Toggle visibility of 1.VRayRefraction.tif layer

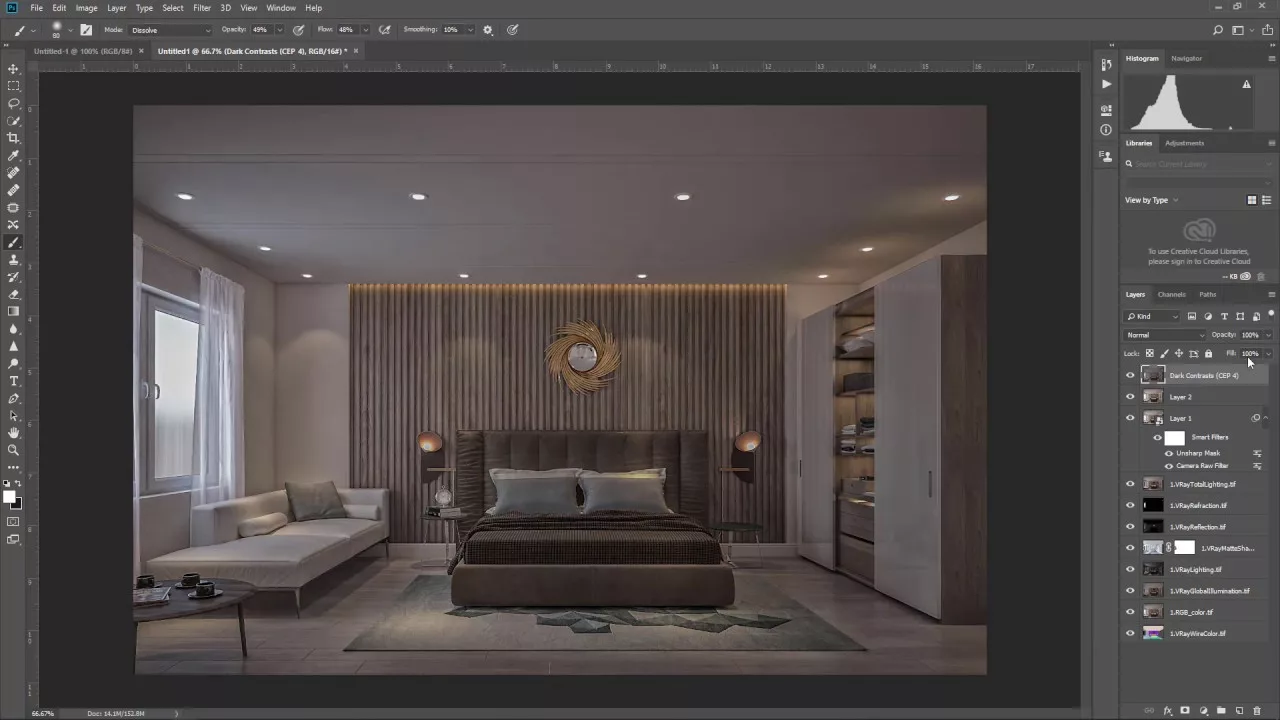[x=1131, y=506]
